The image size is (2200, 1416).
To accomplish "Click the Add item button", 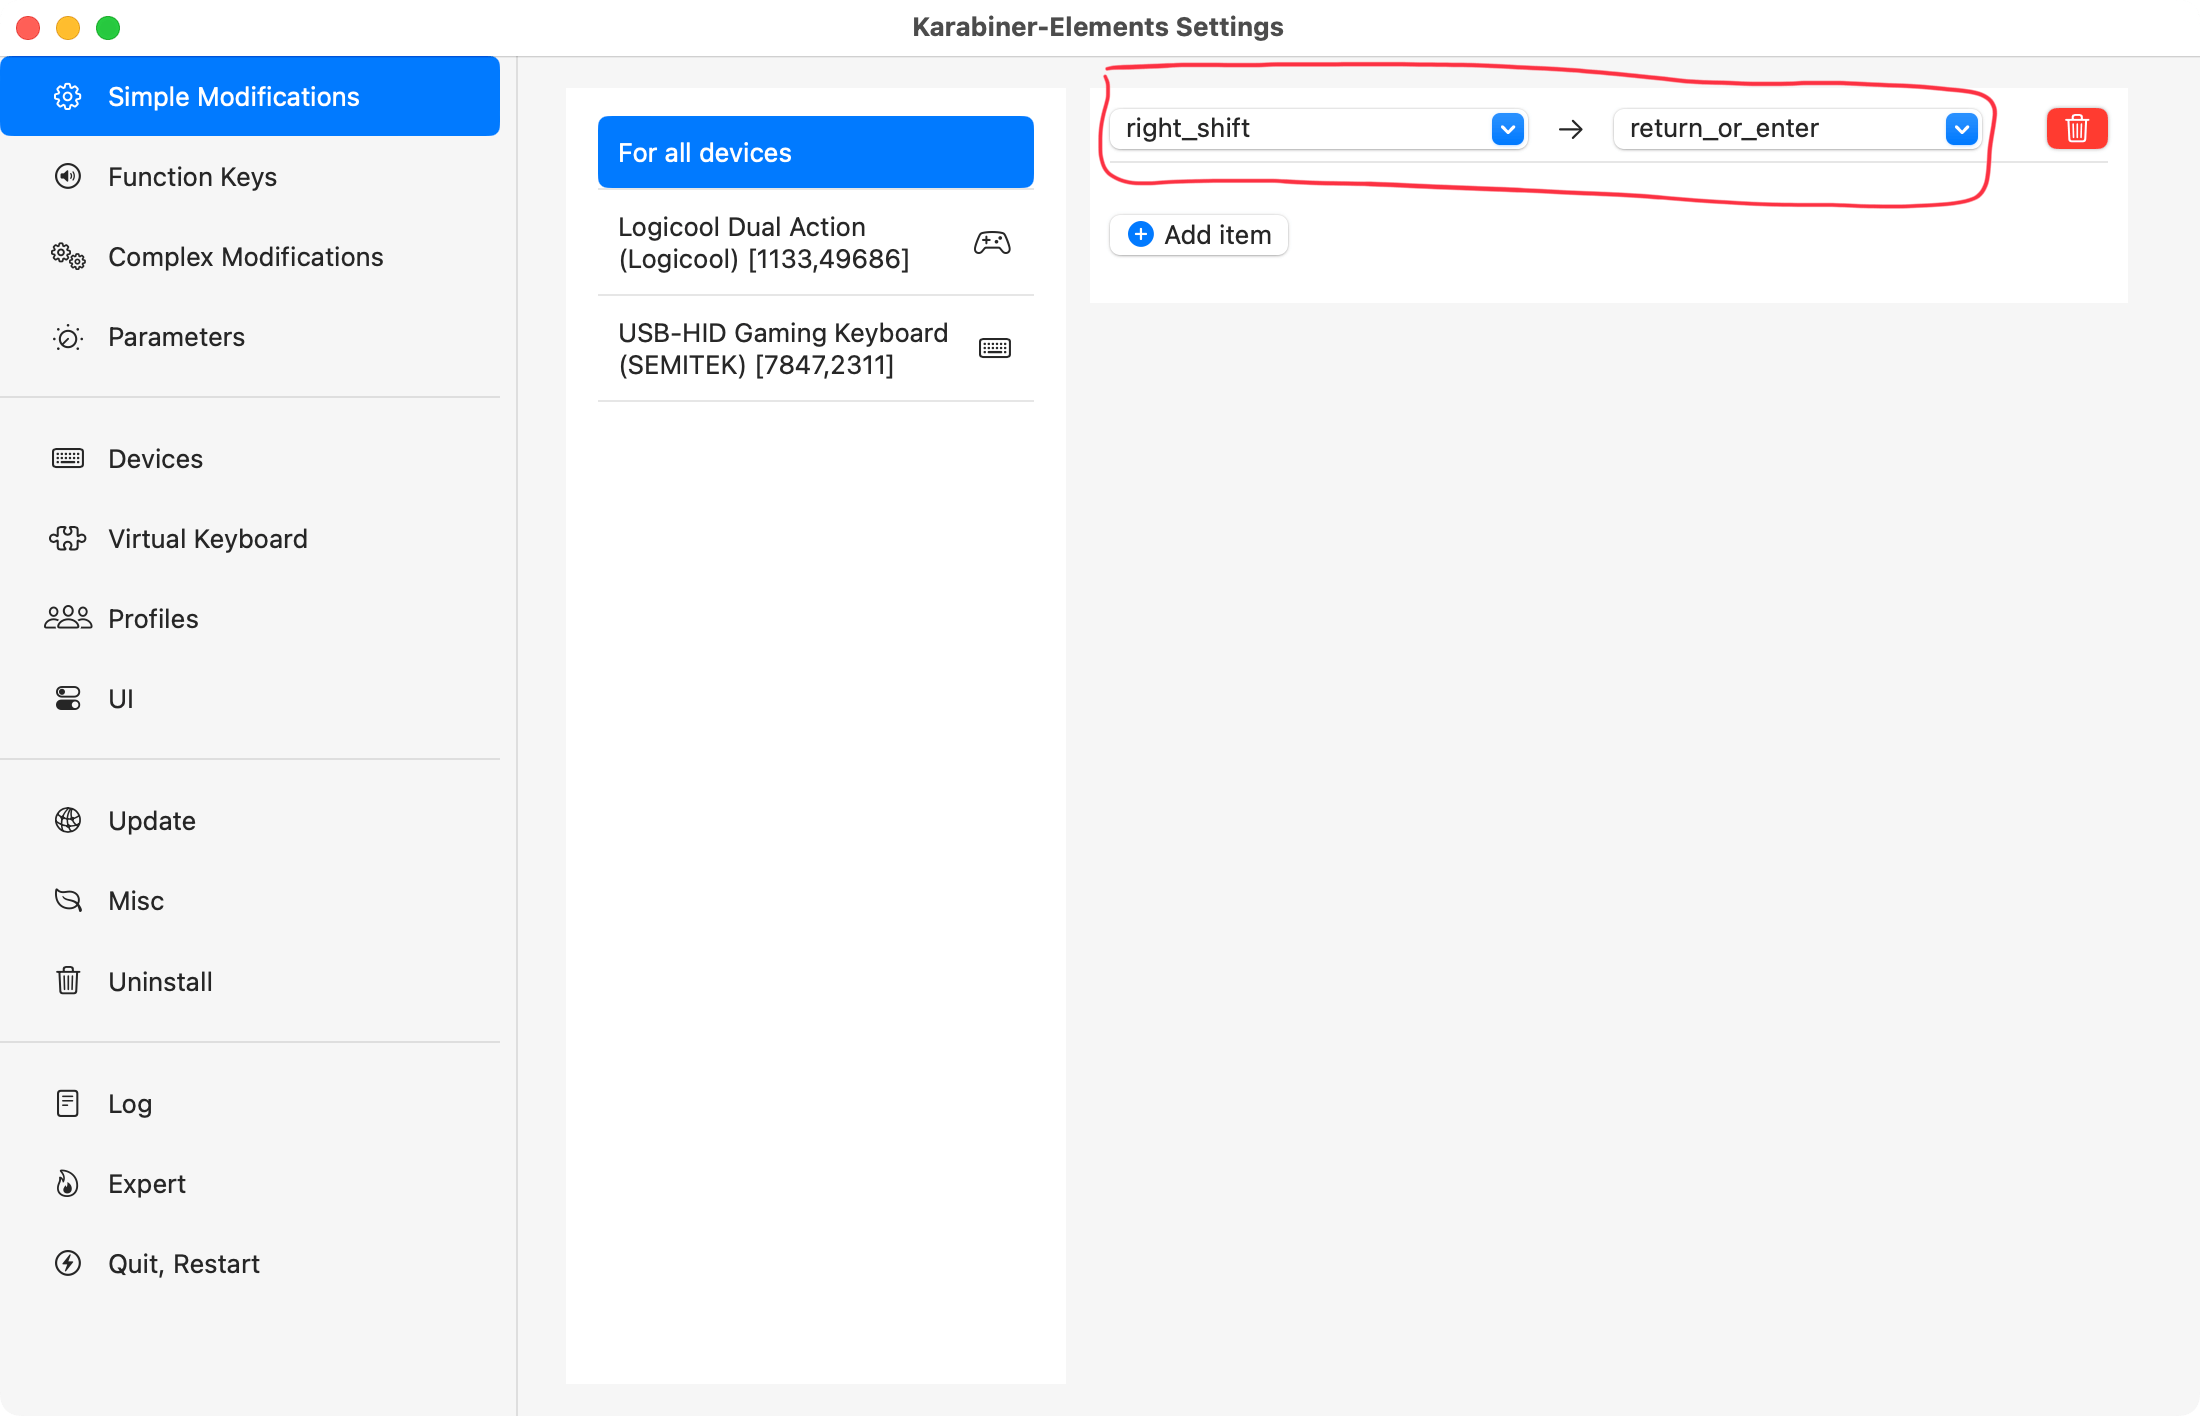I will [x=1199, y=235].
